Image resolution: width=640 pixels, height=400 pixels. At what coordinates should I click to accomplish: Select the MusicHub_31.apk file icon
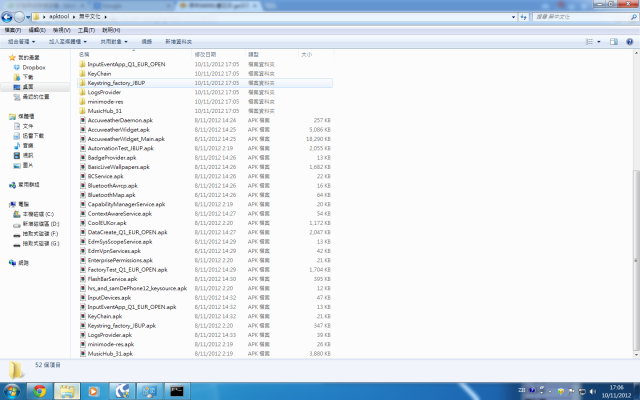(x=83, y=354)
